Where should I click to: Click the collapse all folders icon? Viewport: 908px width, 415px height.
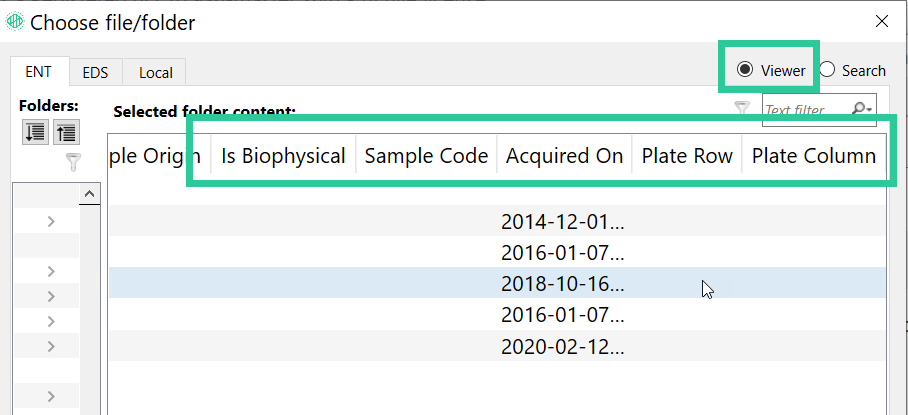point(66,133)
